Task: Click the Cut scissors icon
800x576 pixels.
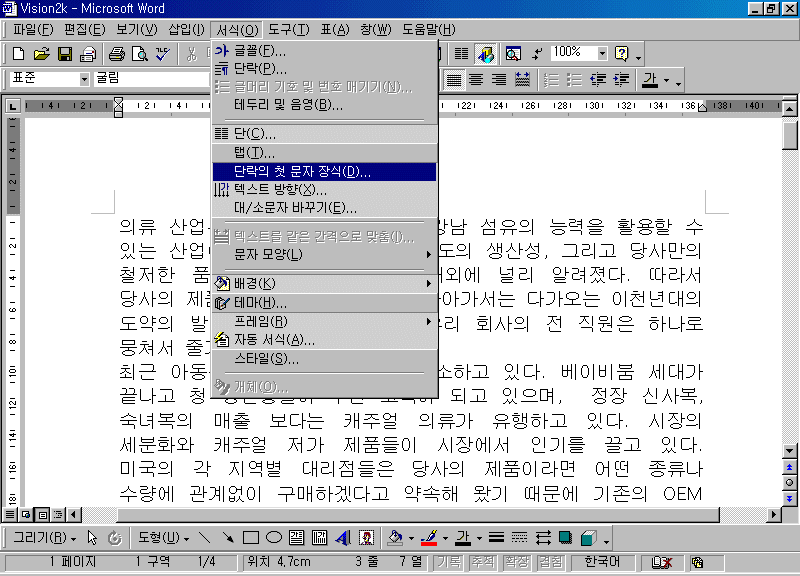Action: coord(192,54)
